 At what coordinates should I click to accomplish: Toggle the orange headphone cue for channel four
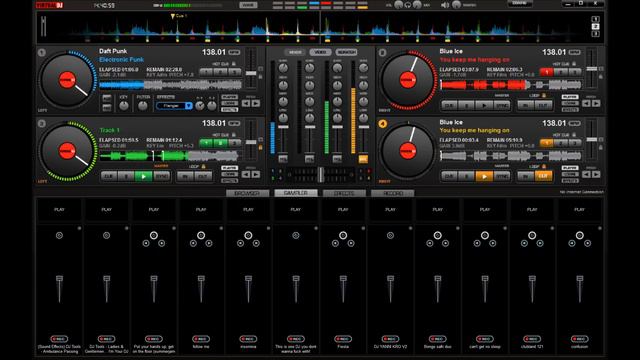click(x=363, y=159)
